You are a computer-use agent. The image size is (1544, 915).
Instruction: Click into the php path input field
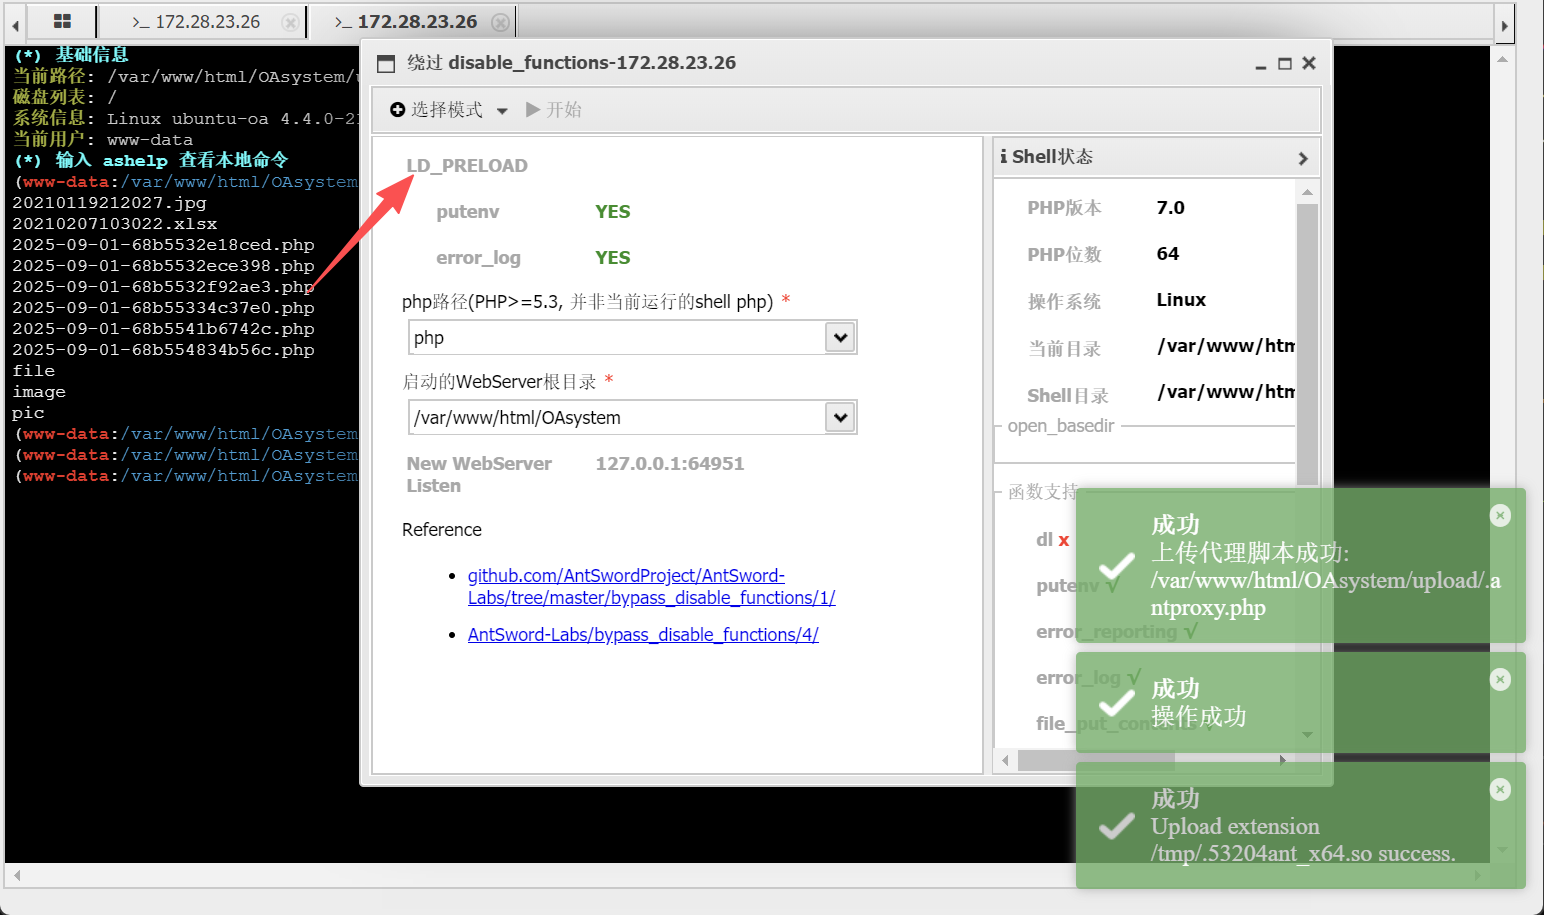tap(616, 338)
